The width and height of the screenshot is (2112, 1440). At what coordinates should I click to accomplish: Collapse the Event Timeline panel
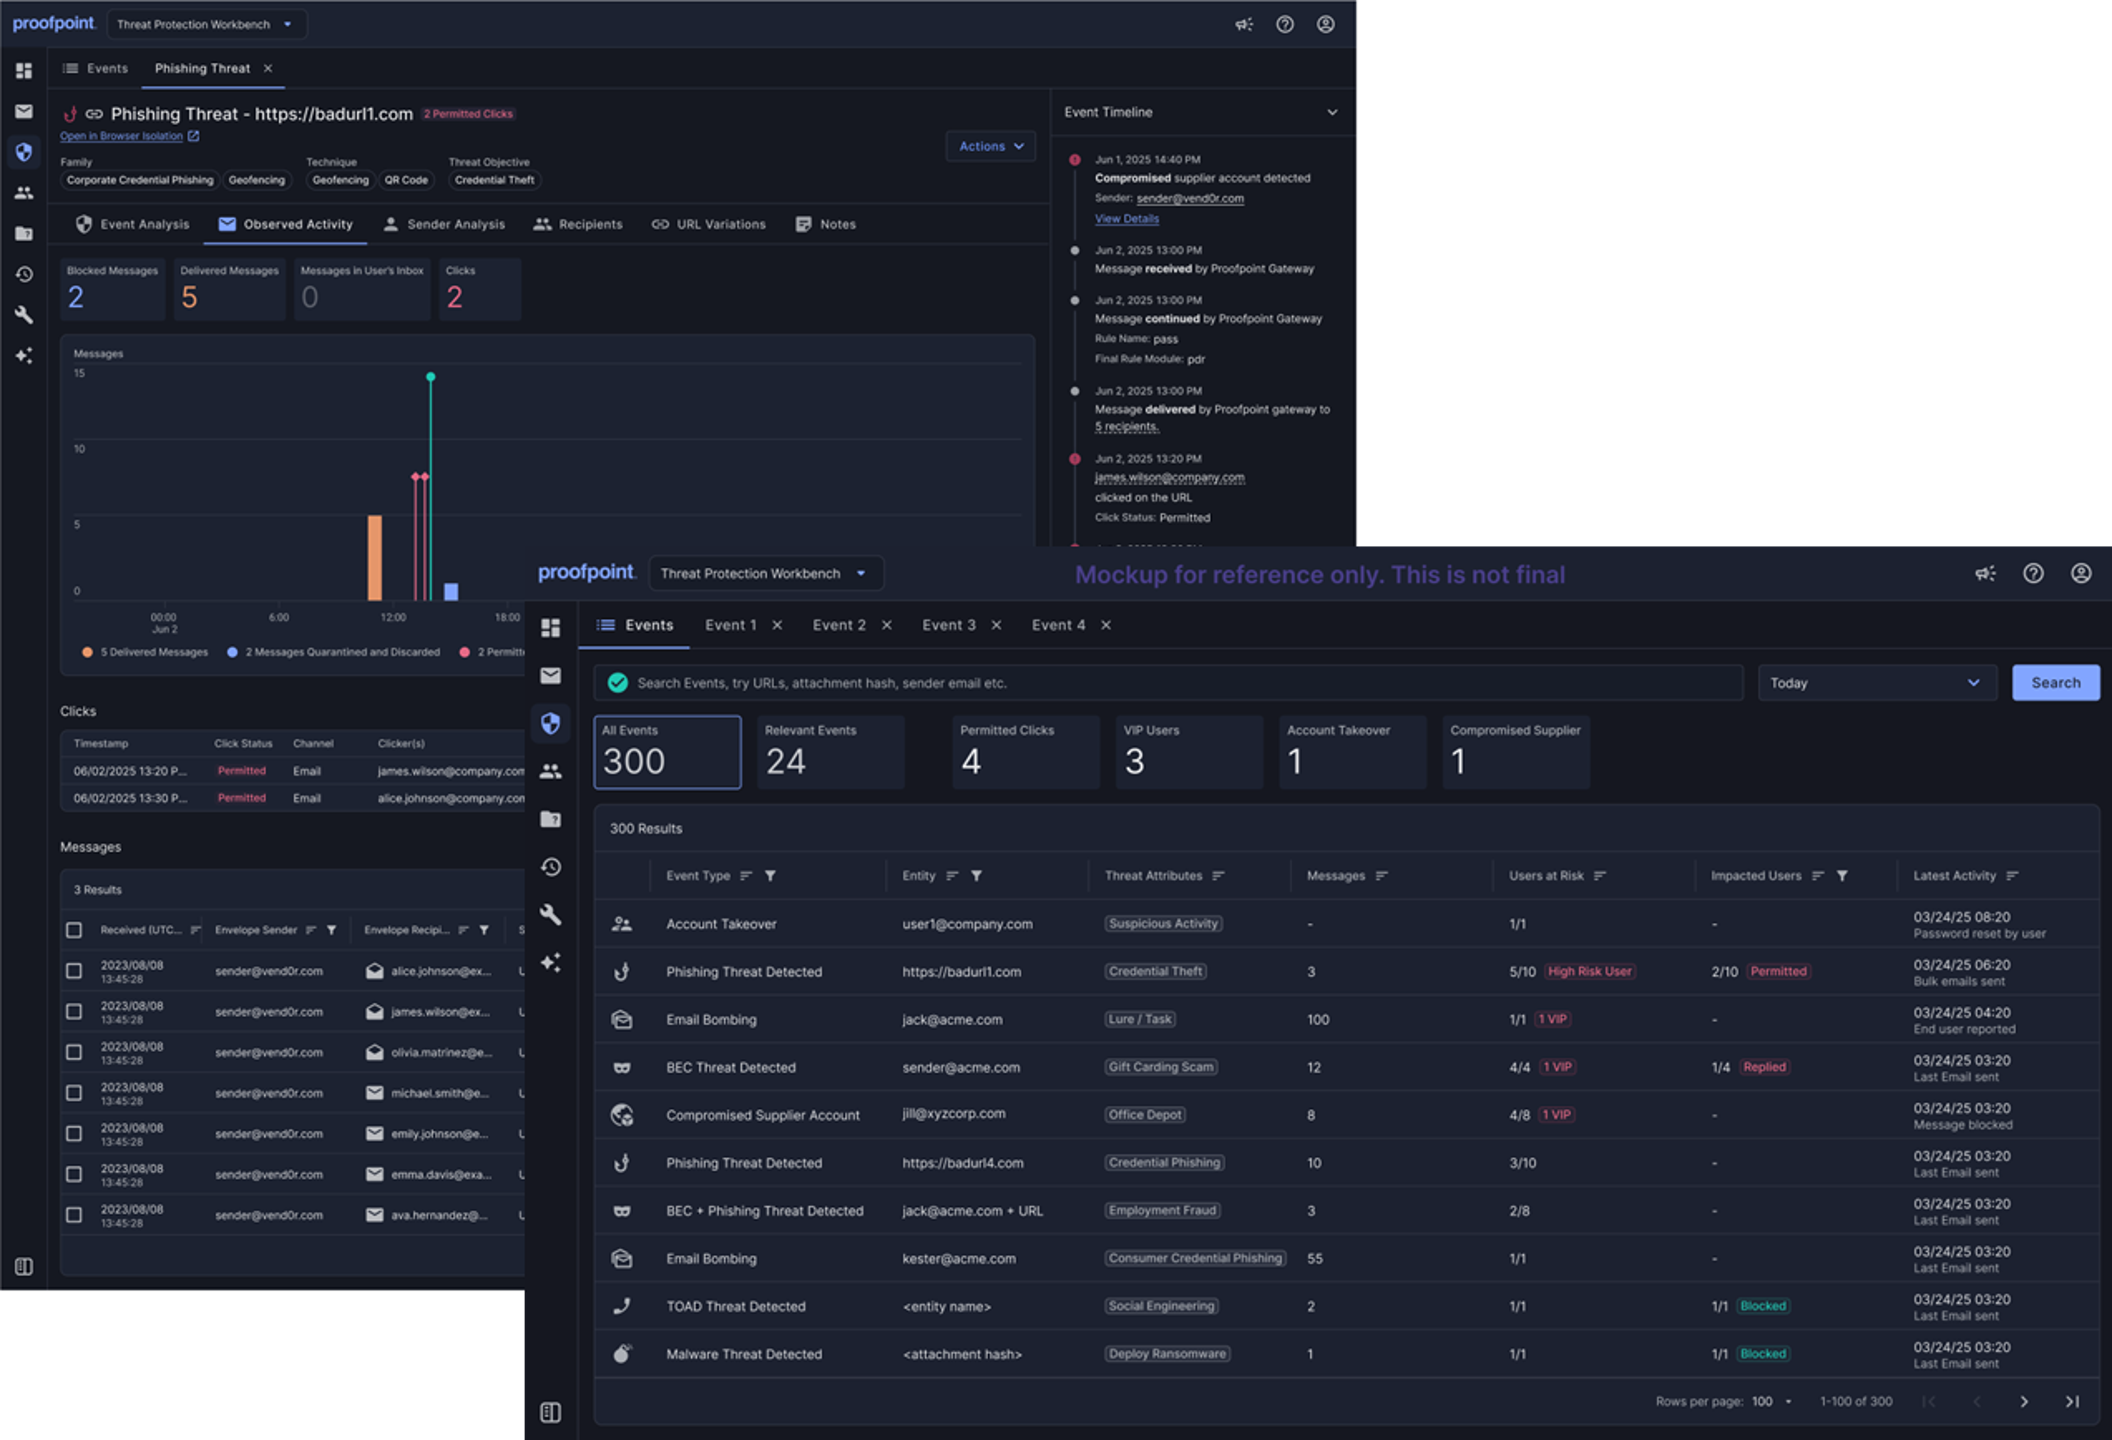[1332, 112]
